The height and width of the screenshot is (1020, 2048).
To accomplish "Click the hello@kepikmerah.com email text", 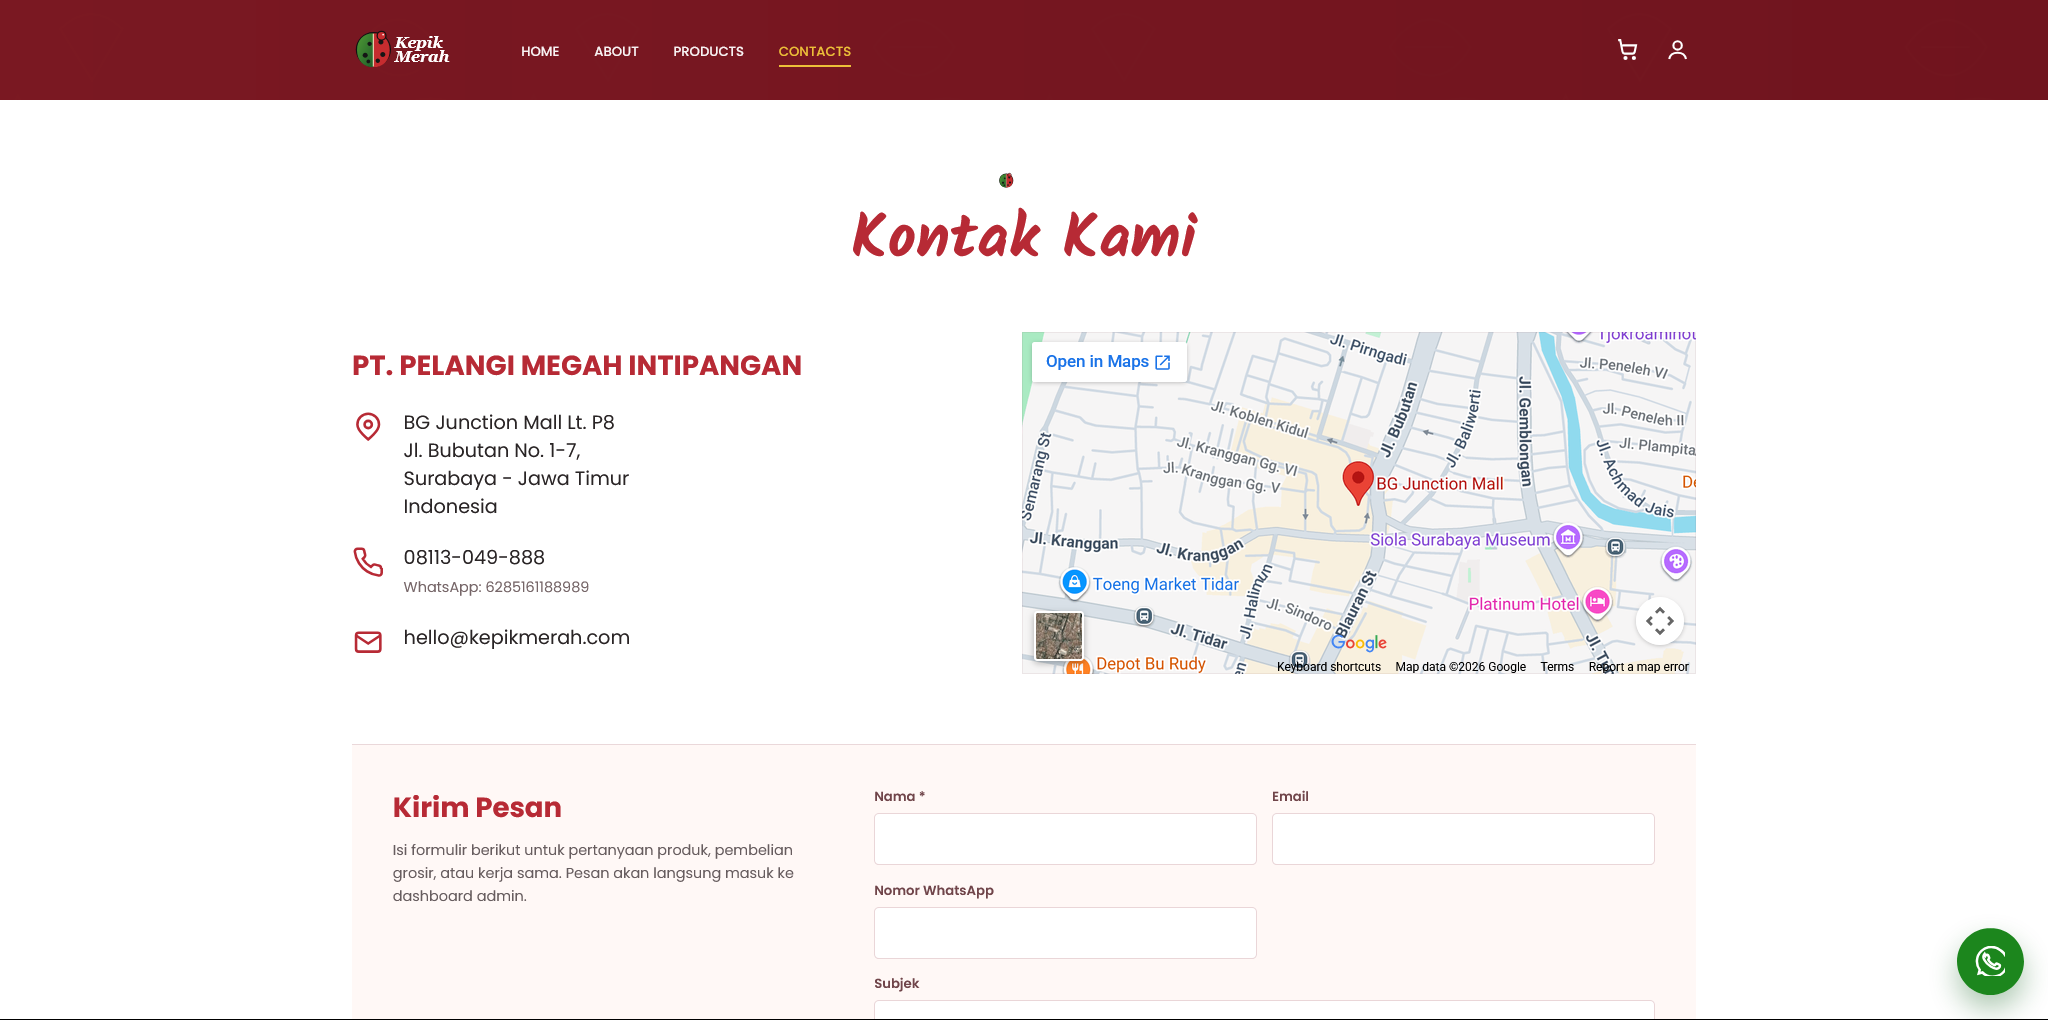I will coord(516,638).
